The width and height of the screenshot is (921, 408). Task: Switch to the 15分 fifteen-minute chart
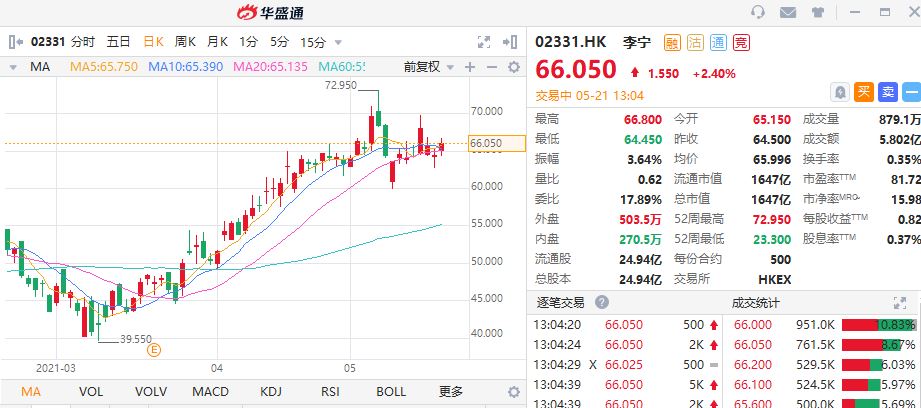point(313,42)
